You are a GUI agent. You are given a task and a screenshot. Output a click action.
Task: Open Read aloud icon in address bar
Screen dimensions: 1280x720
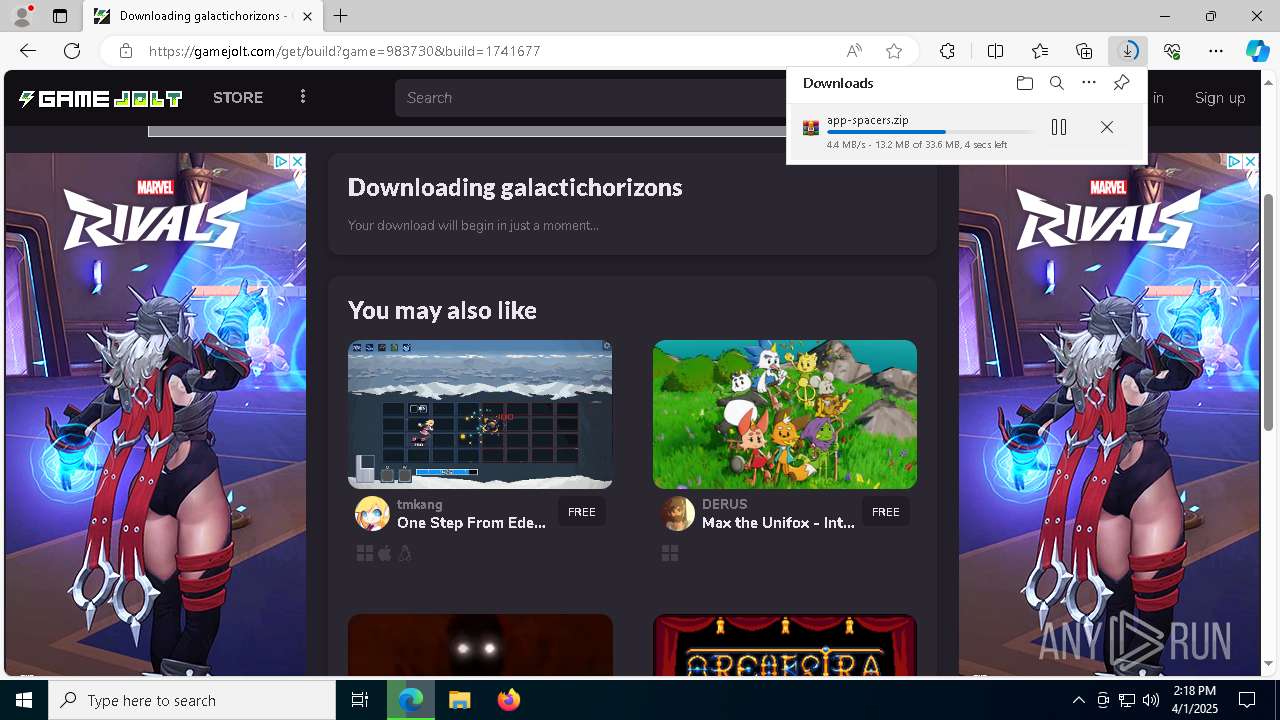point(854,51)
